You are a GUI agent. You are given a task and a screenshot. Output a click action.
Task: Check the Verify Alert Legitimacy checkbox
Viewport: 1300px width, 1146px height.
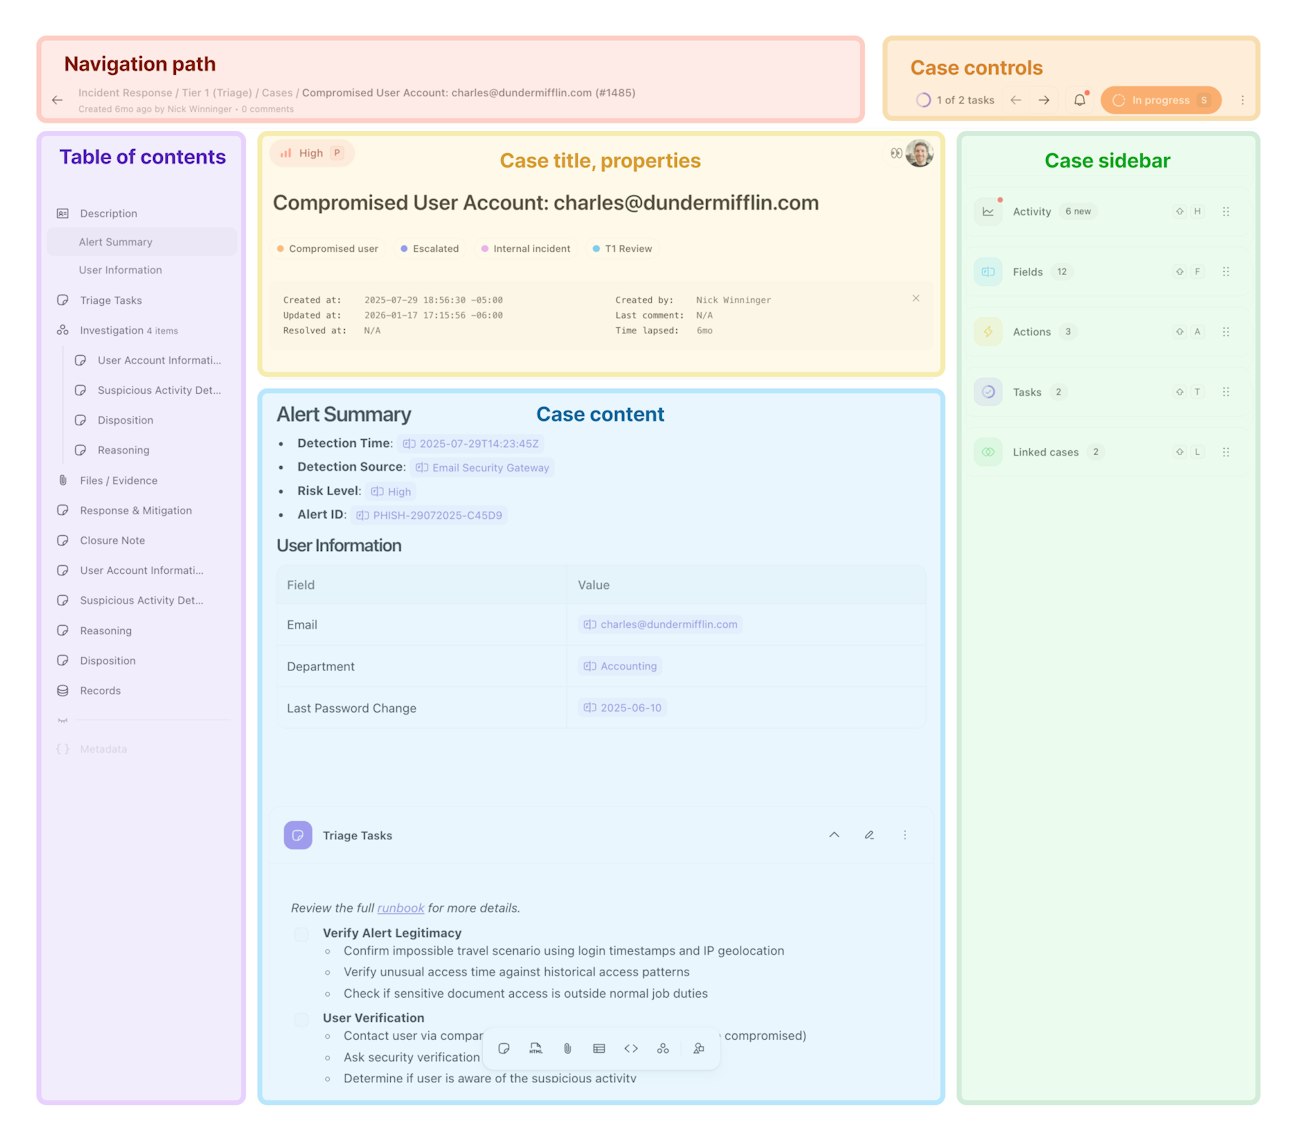(x=301, y=934)
